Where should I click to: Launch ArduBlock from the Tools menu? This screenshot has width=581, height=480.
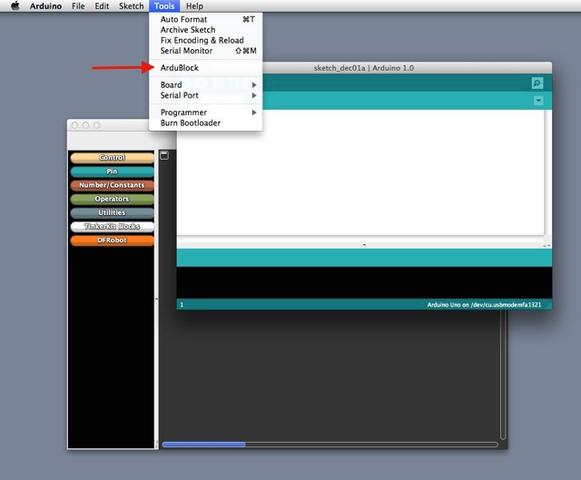point(206,68)
